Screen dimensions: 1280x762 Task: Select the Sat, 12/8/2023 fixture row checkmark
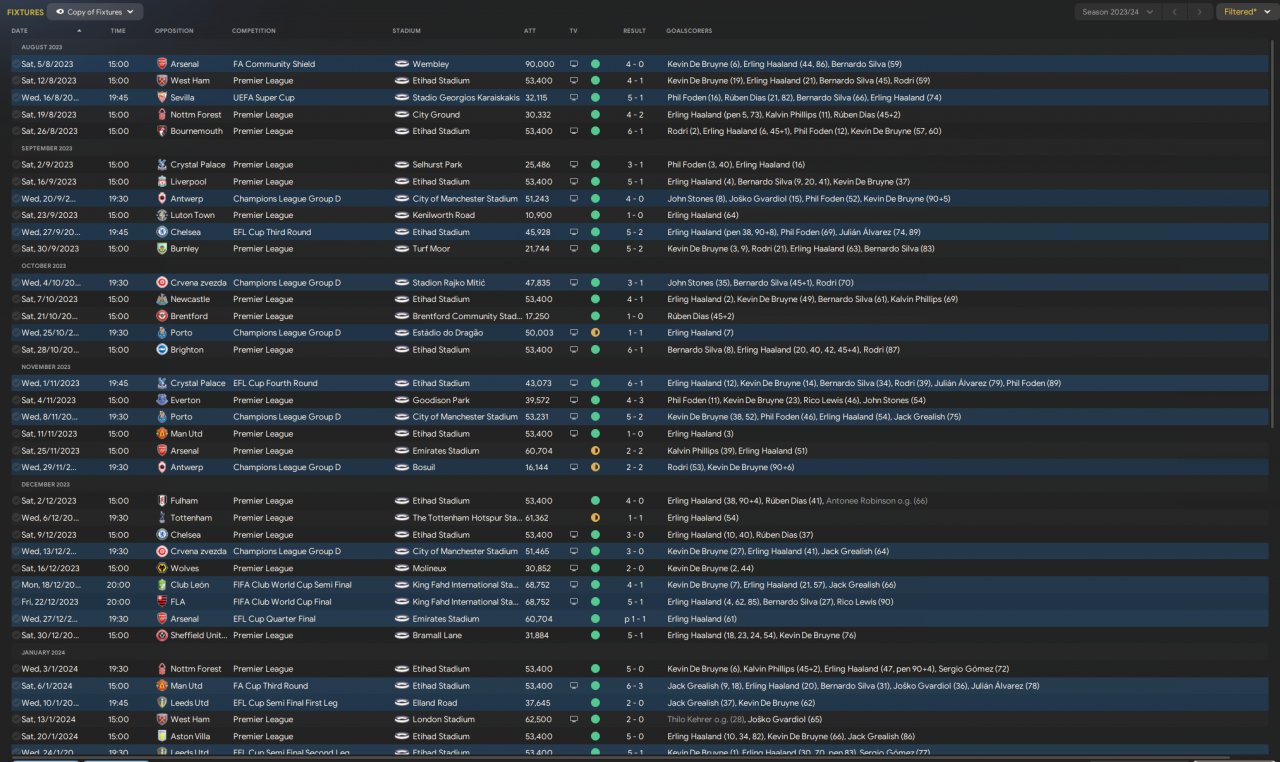tap(16, 81)
